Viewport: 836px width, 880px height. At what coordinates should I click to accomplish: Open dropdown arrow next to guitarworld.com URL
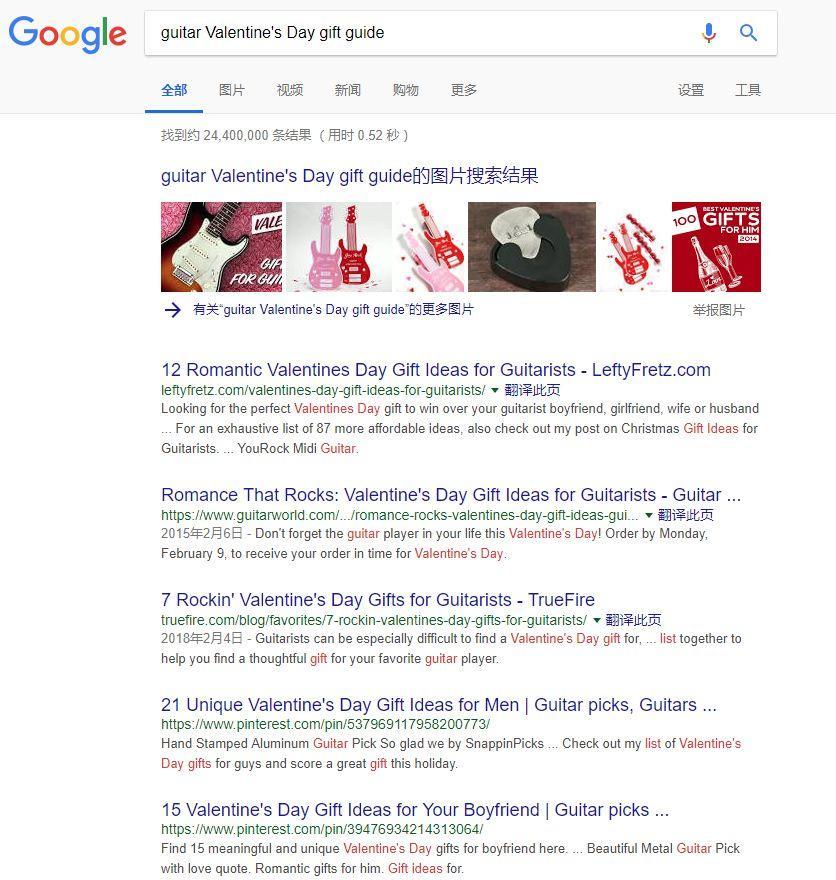(649, 515)
